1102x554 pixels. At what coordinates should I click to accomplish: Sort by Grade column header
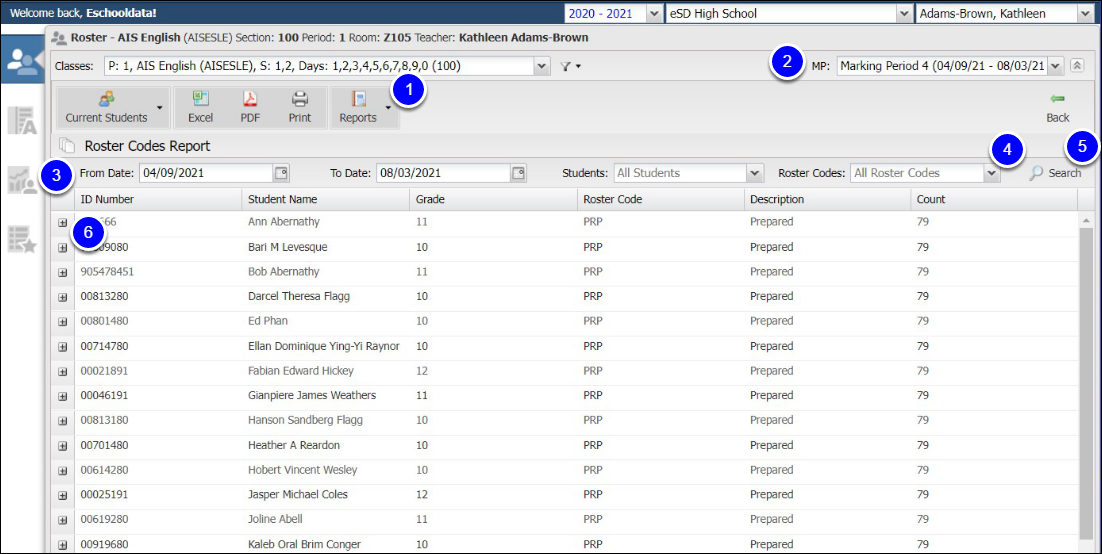[x=493, y=199]
